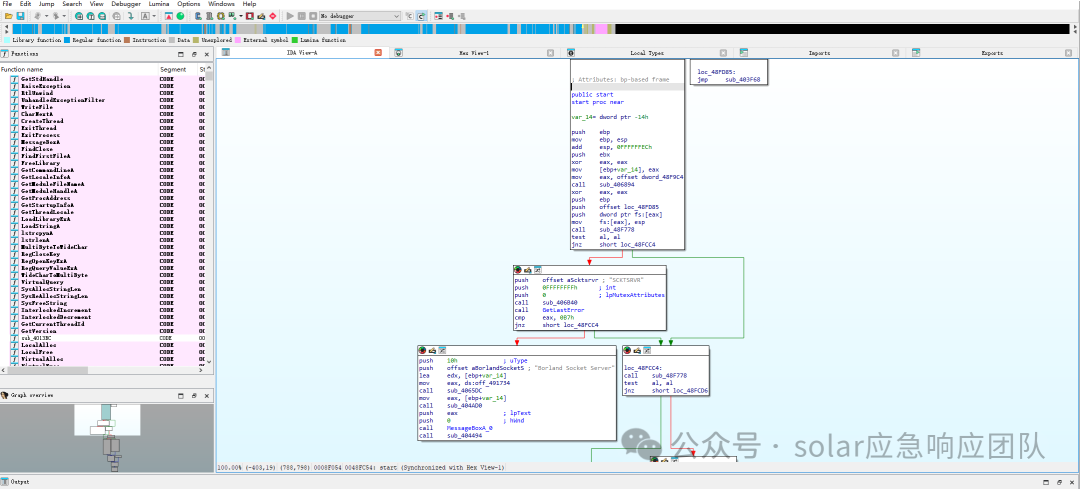Screen dimensions: 1080x489
Task: Click the Output panel icon
Action: [x=5, y=483]
